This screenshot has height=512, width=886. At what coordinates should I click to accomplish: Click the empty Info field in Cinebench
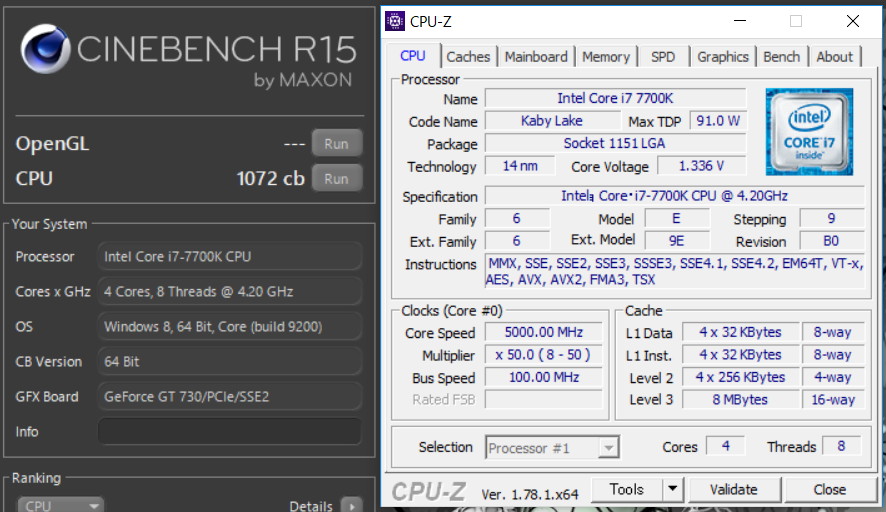tap(229, 431)
